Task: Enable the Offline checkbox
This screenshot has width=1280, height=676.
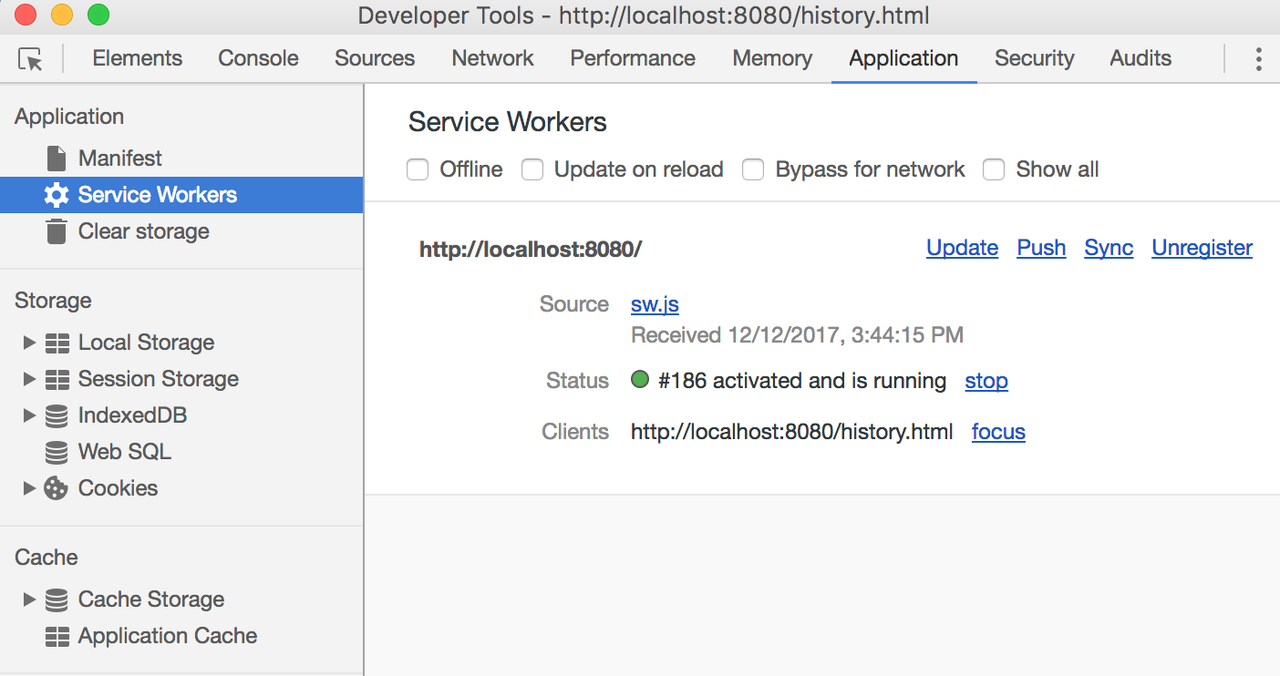Action: tap(418, 170)
